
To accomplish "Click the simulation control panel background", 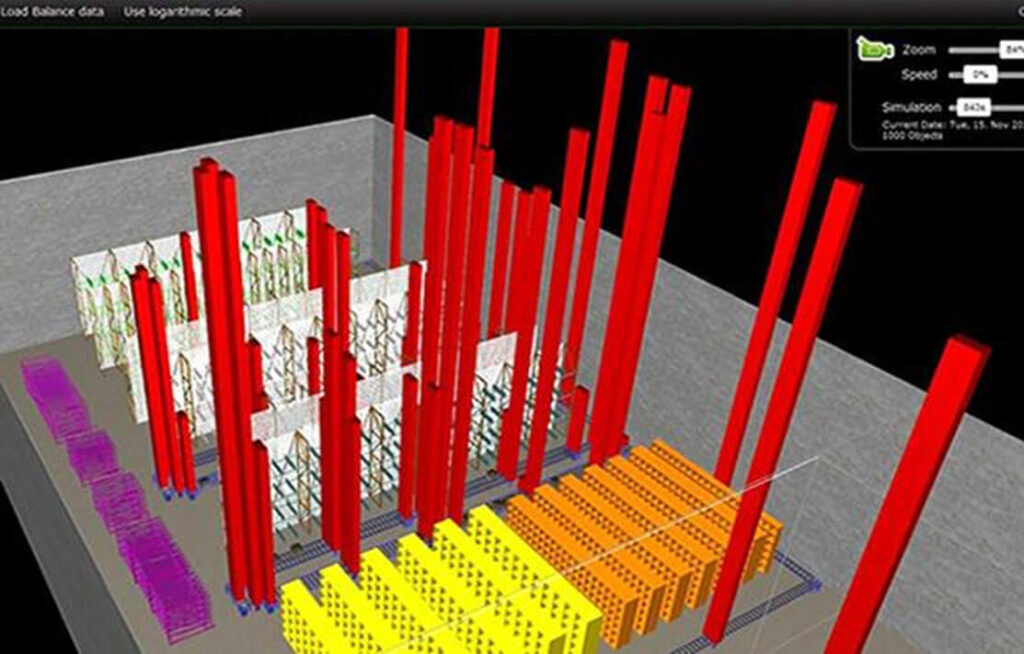I will (x=900, y=90).
